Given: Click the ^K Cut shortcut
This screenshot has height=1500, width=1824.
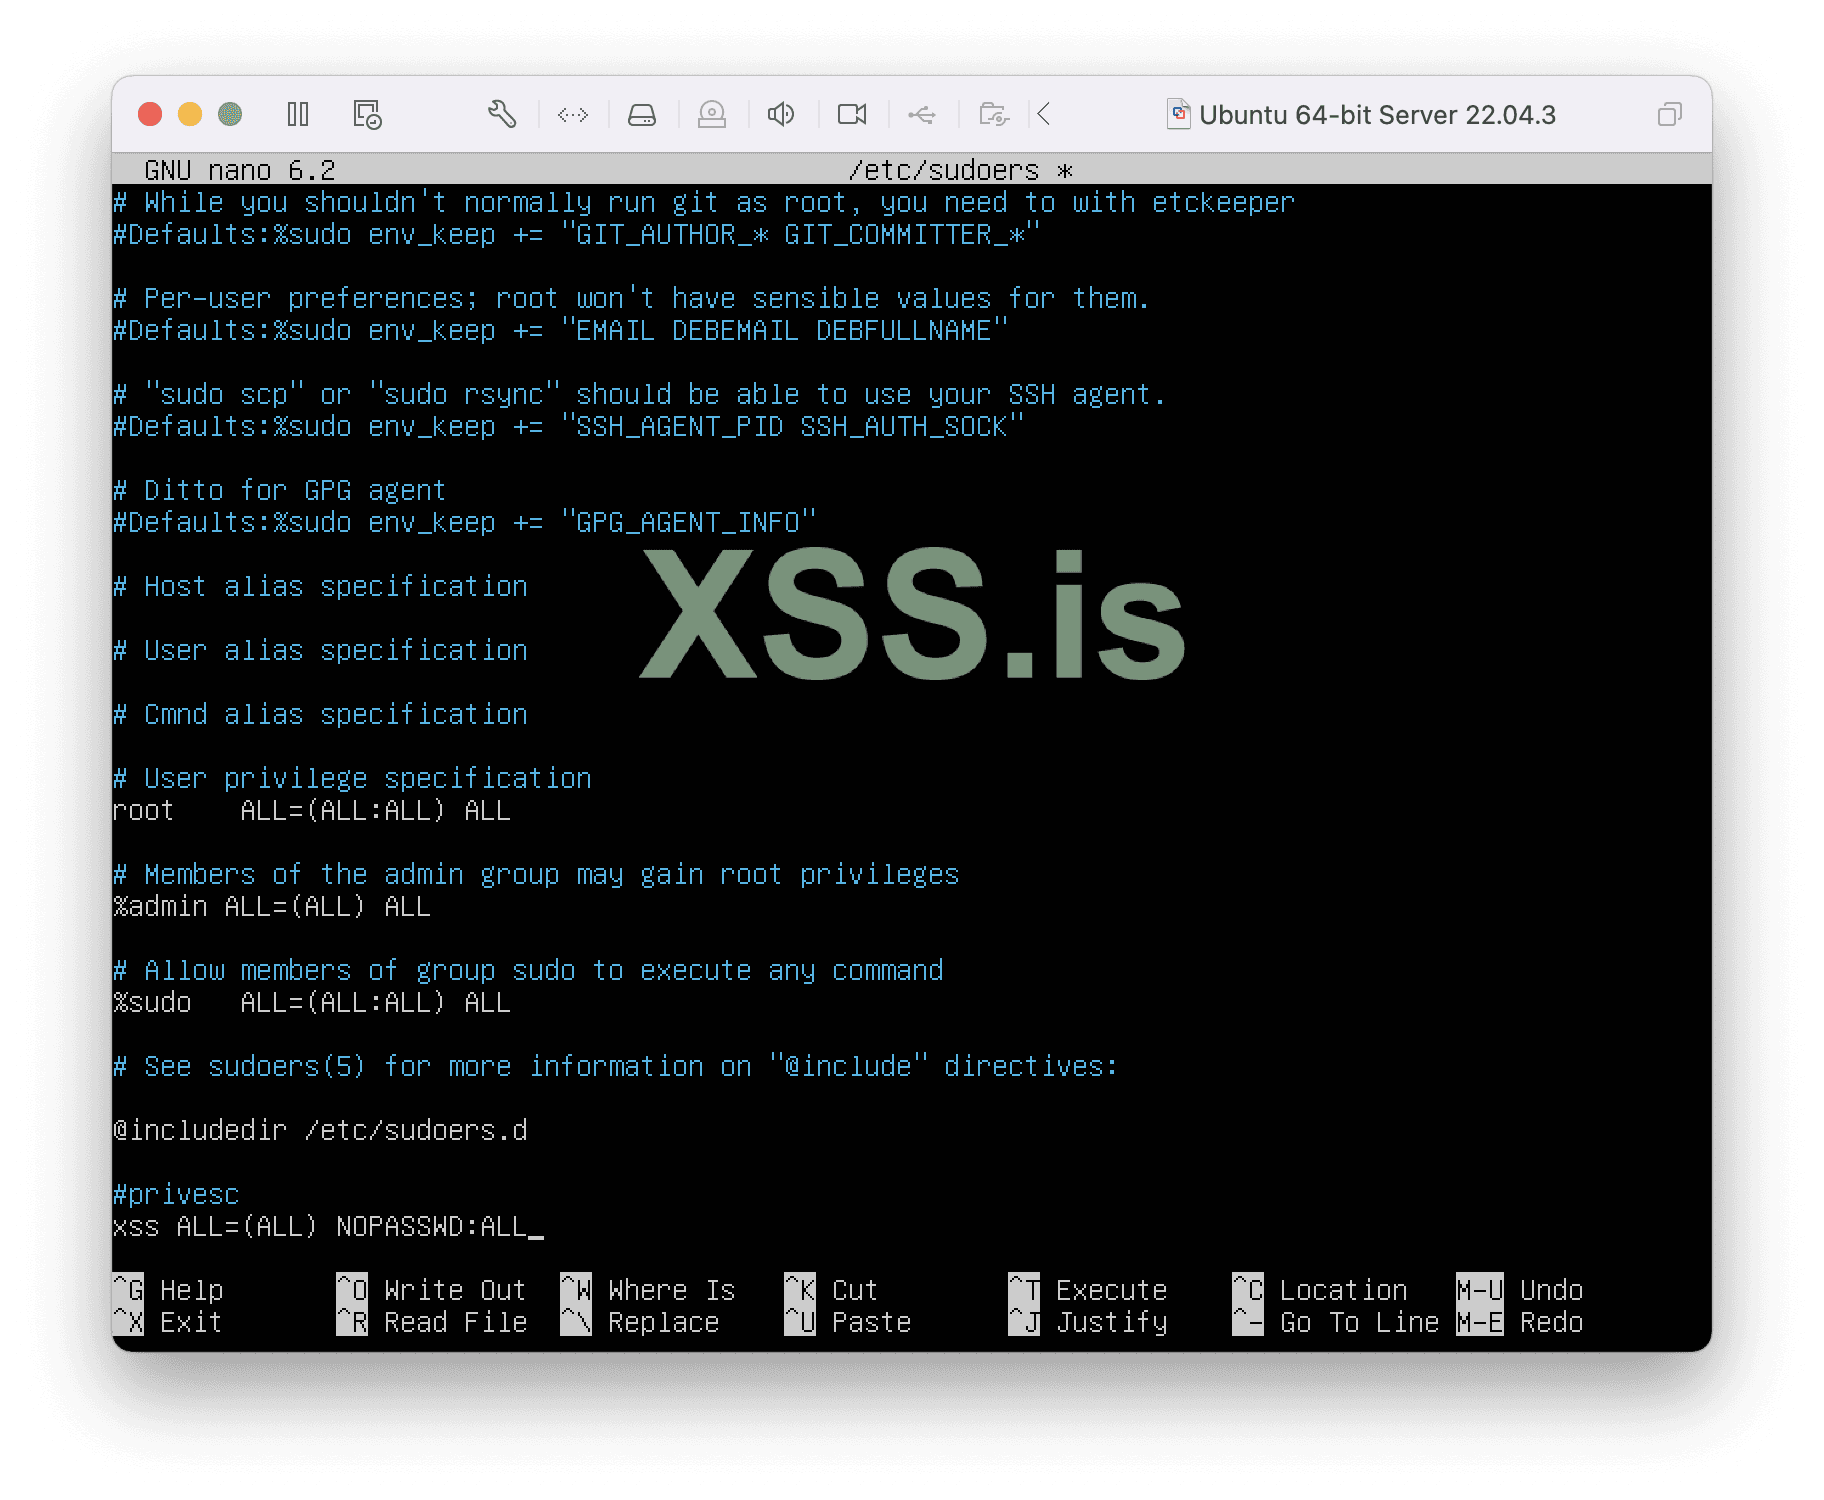Looking at the screenshot, I should point(832,1290).
